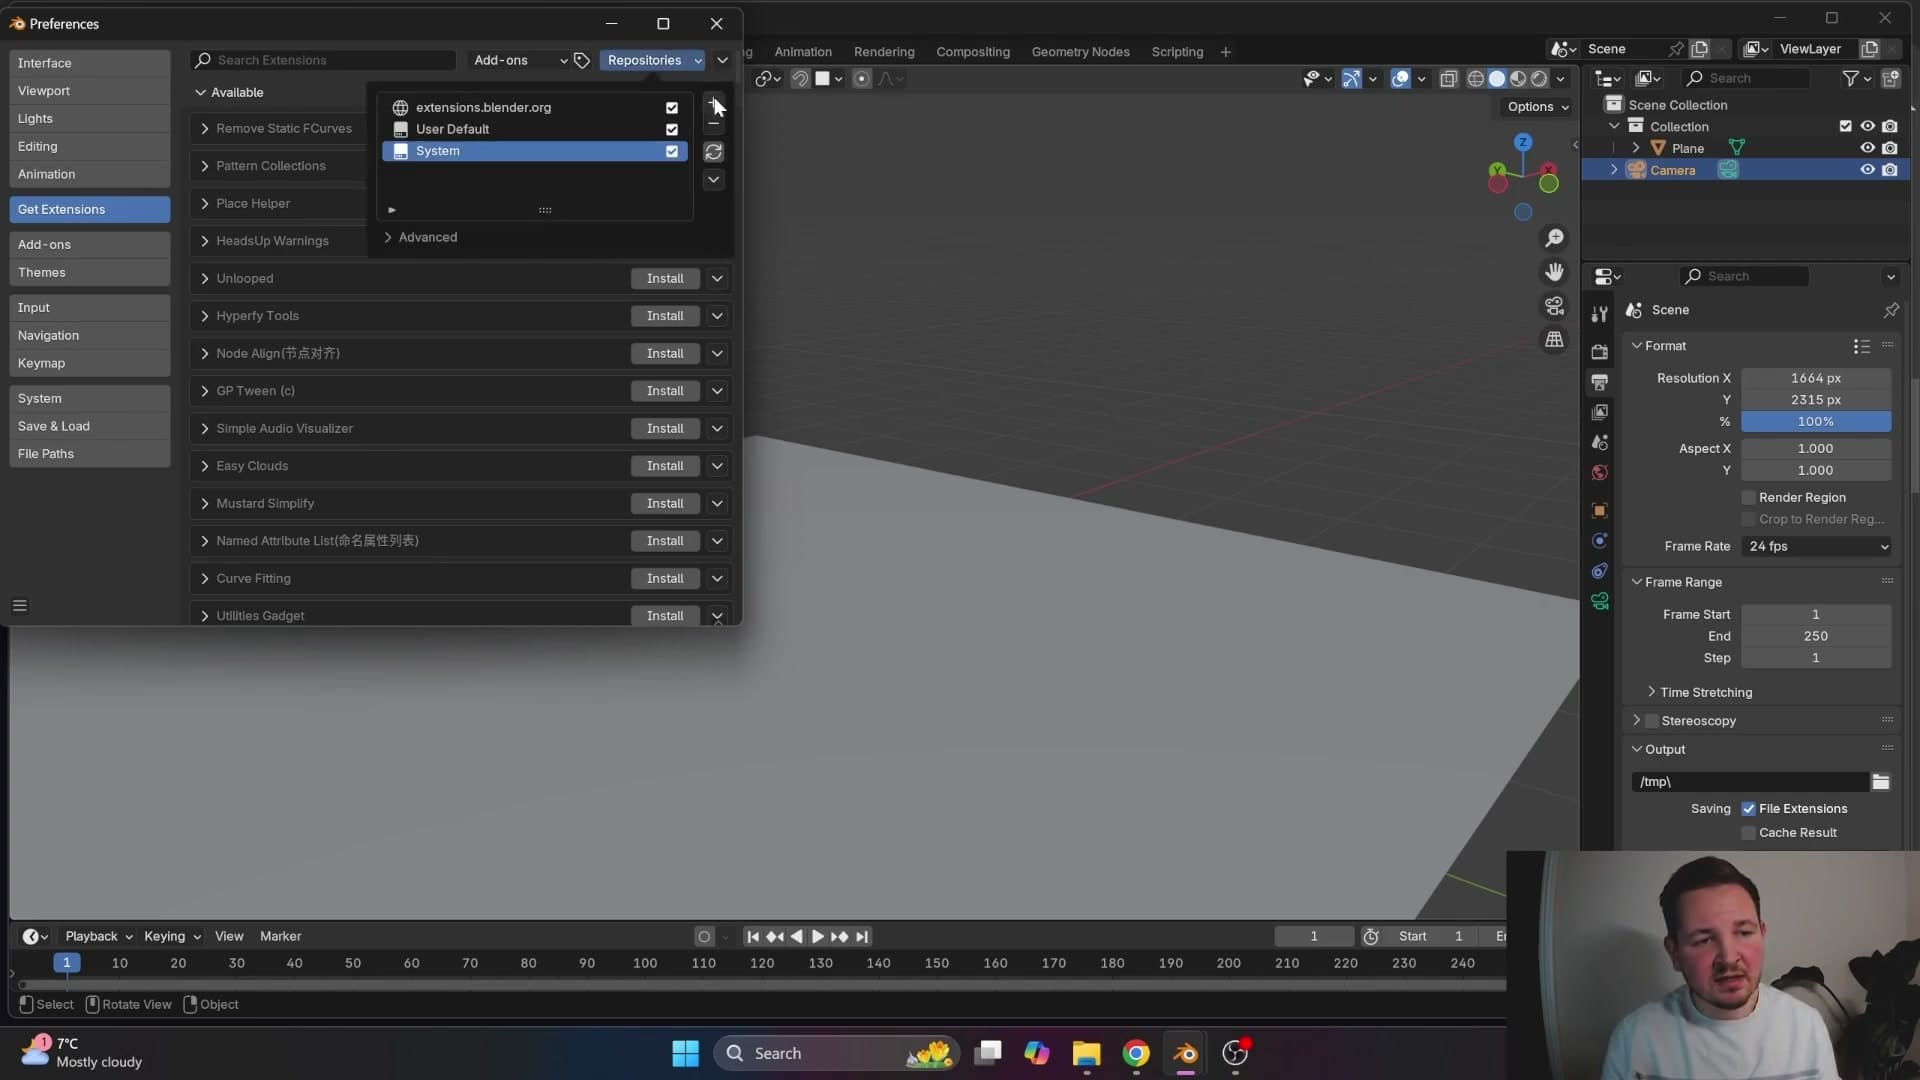Toggle proportional editing in viewport header
Screen dimensions: 1920x1080
861,79
